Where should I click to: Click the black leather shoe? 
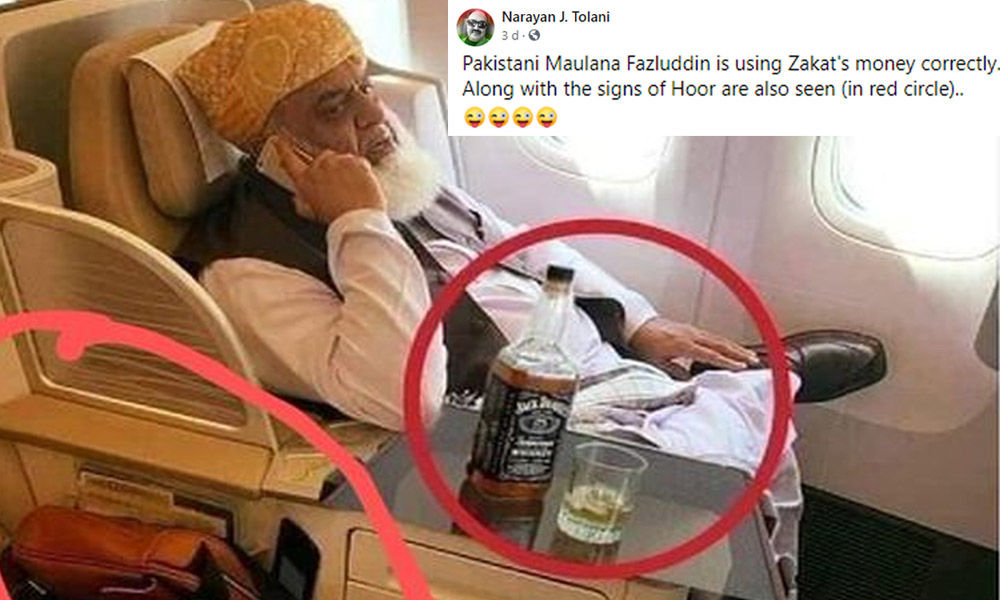[829, 365]
